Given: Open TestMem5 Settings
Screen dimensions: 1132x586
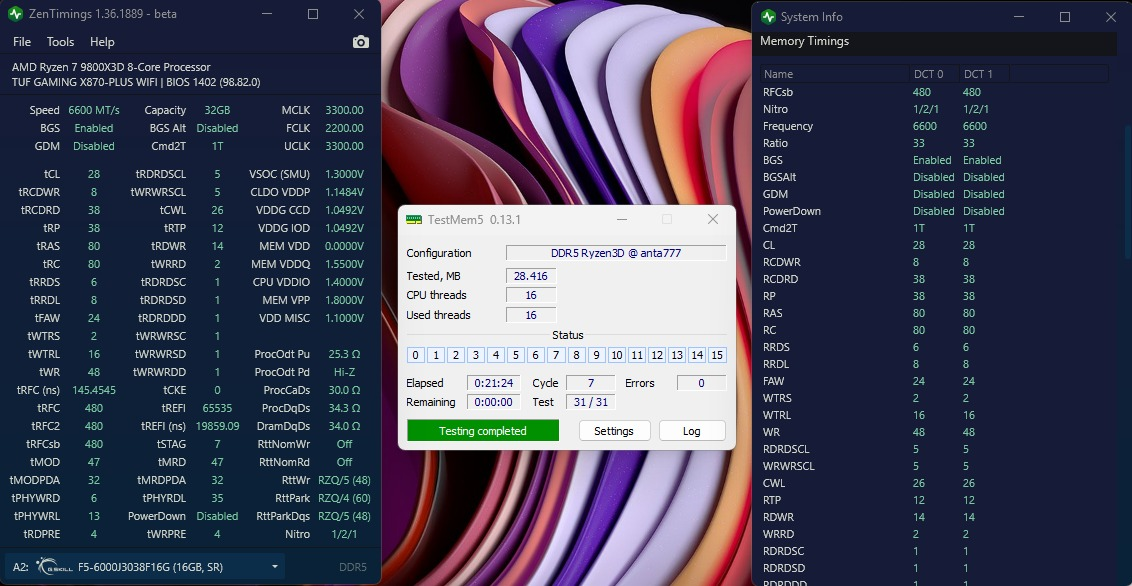Looking at the screenshot, I should tap(614, 431).
